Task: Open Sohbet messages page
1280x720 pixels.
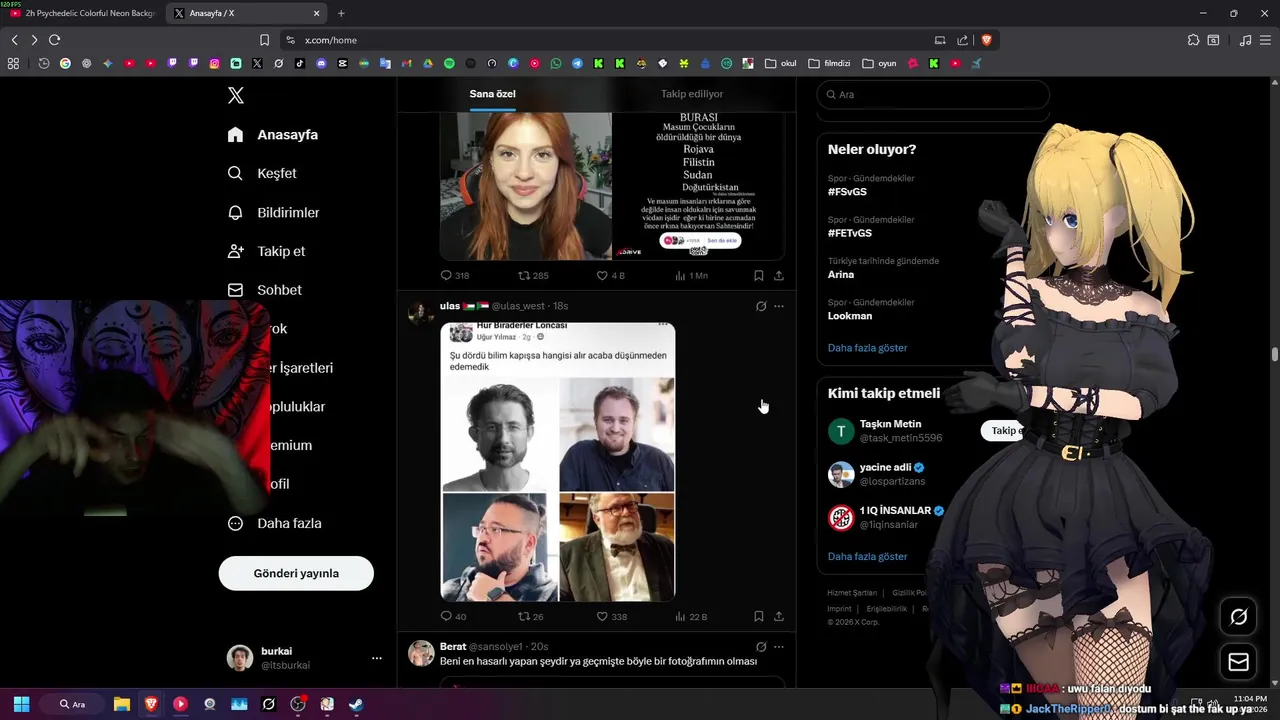Action: (264, 290)
